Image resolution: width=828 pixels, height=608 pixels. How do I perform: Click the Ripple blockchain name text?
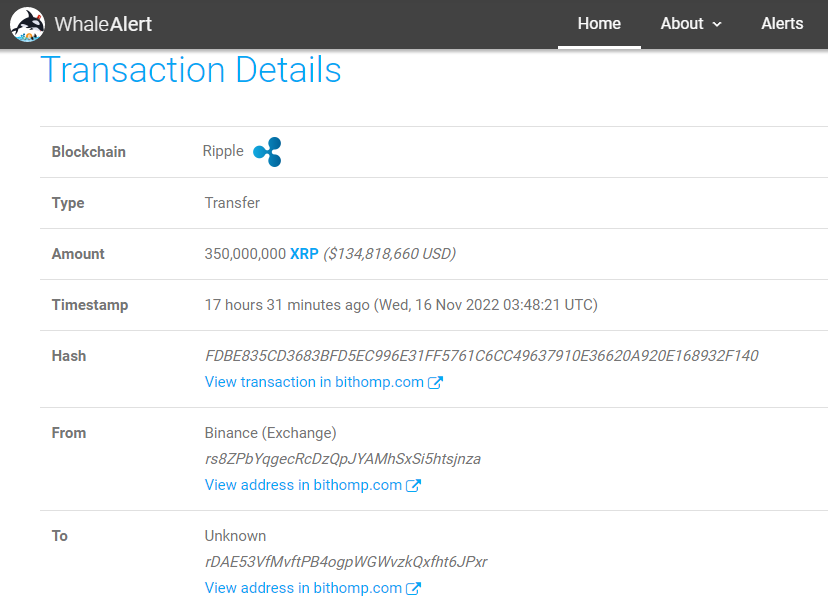pyautogui.click(x=223, y=151)
